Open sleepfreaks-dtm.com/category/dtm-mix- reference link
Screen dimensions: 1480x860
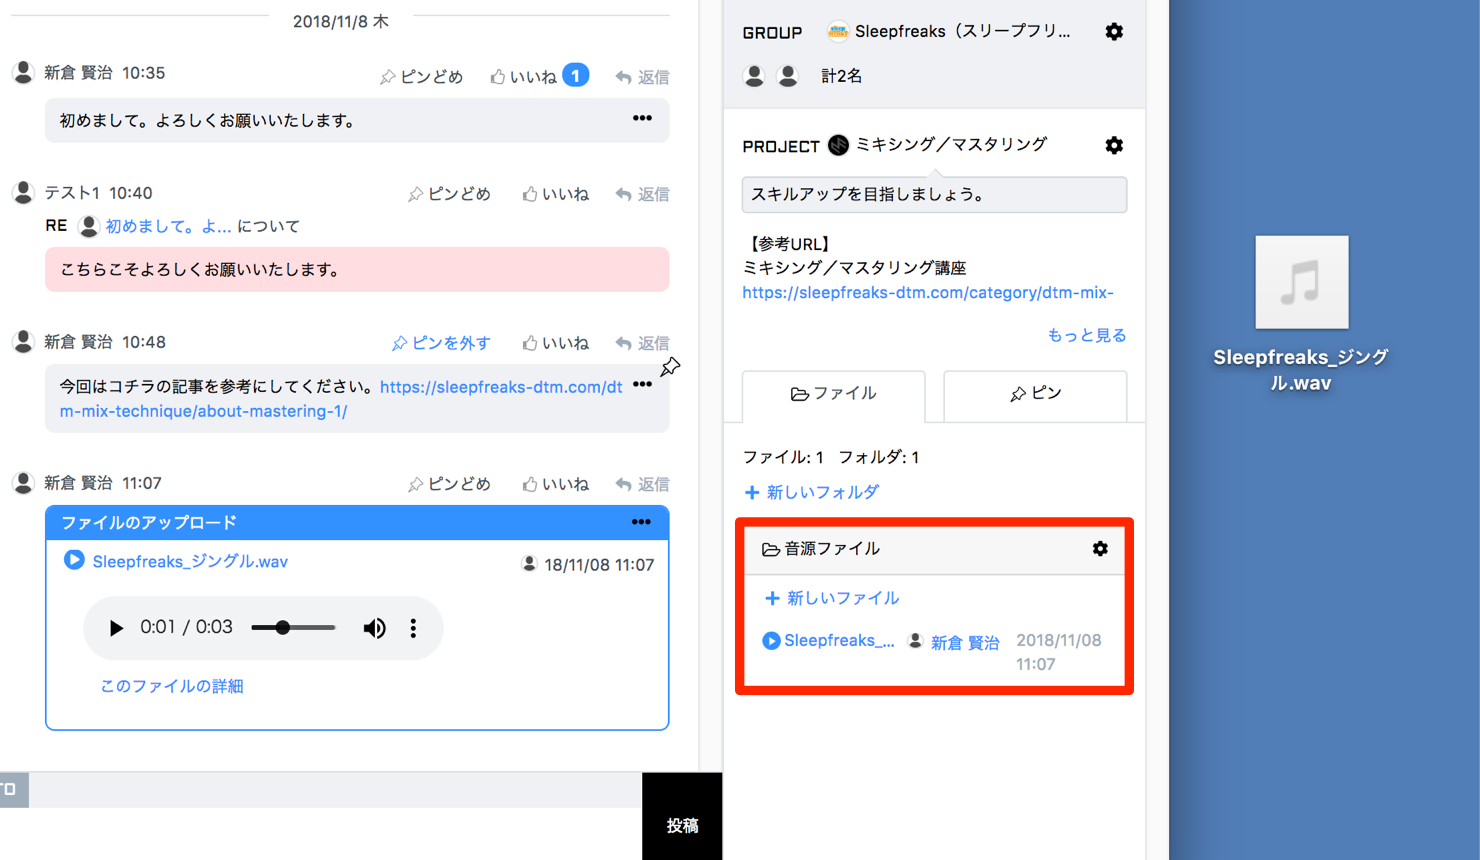coord(928,292)
